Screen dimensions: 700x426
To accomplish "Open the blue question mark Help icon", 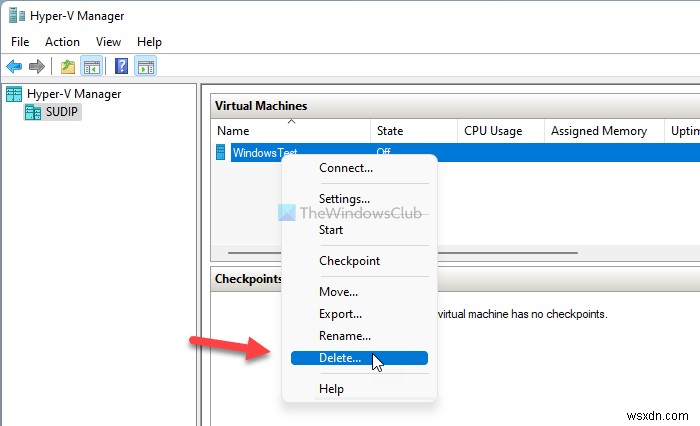I will [x=121, y=67].
